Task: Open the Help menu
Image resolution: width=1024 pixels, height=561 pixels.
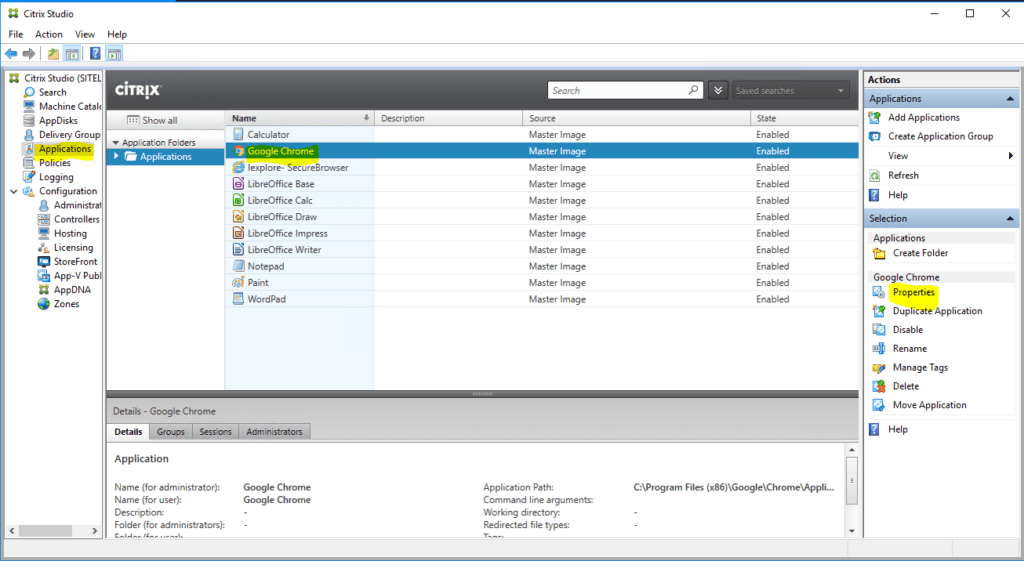Action: click(x=117, y=34)
